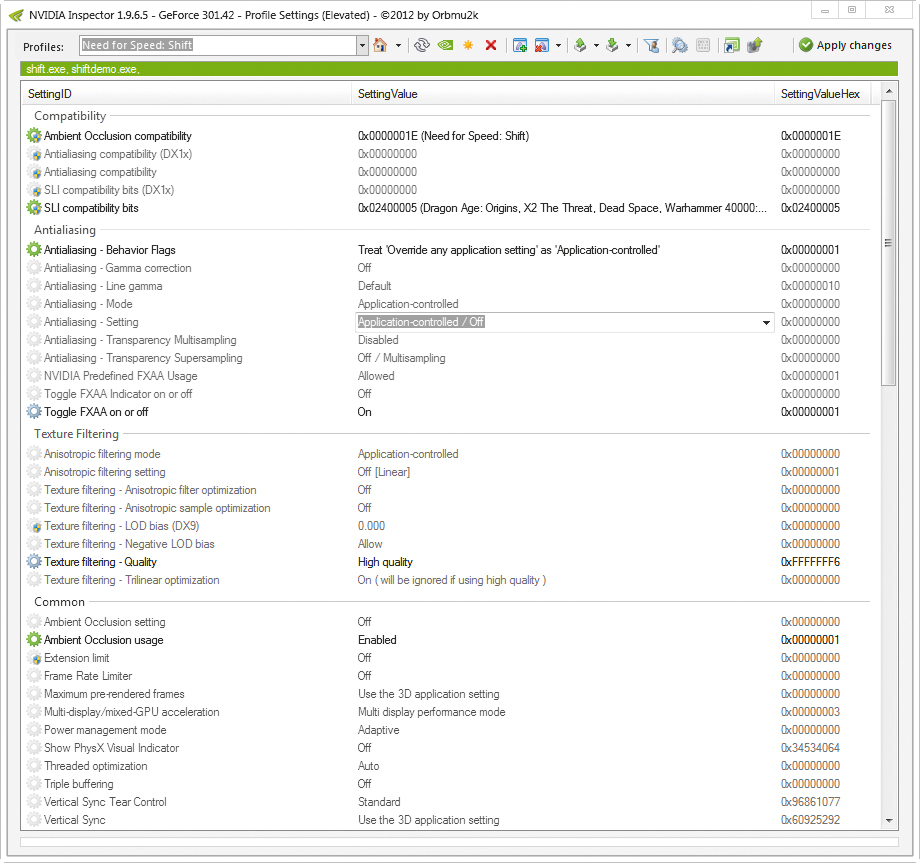Select the Texture filtering - Quality row
The height and width of the screenshot is (863, 920).
pyautogui.click(x=100, y=562)
